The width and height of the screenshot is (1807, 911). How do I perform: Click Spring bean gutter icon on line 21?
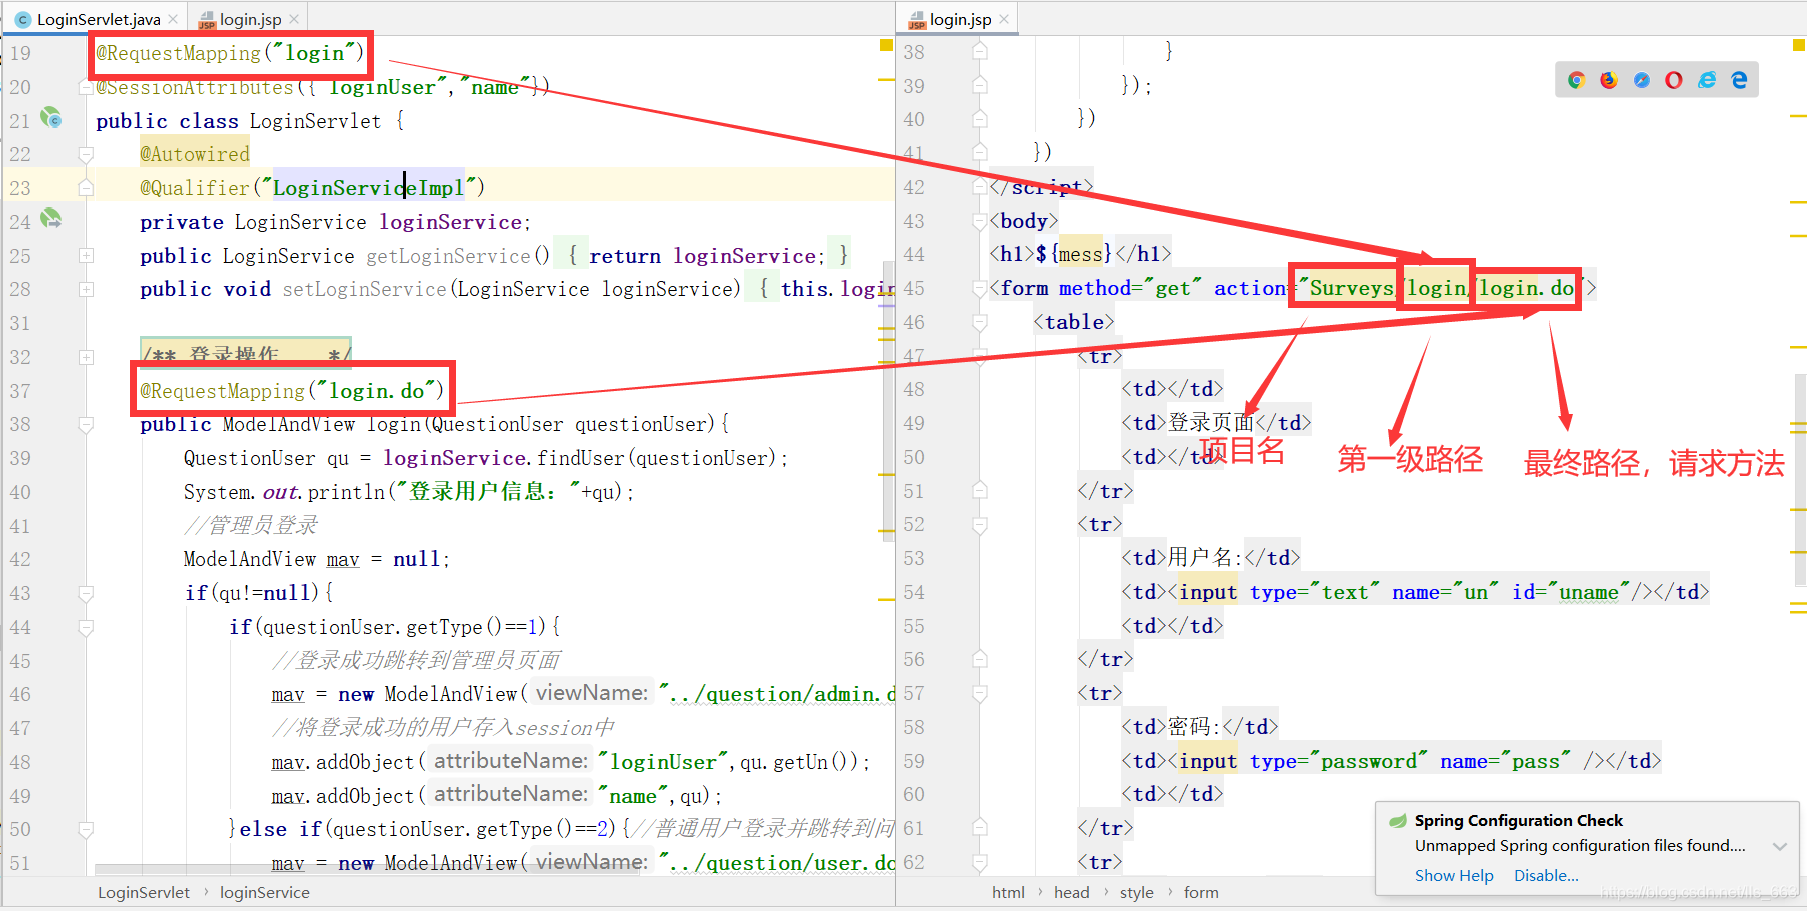51,118
